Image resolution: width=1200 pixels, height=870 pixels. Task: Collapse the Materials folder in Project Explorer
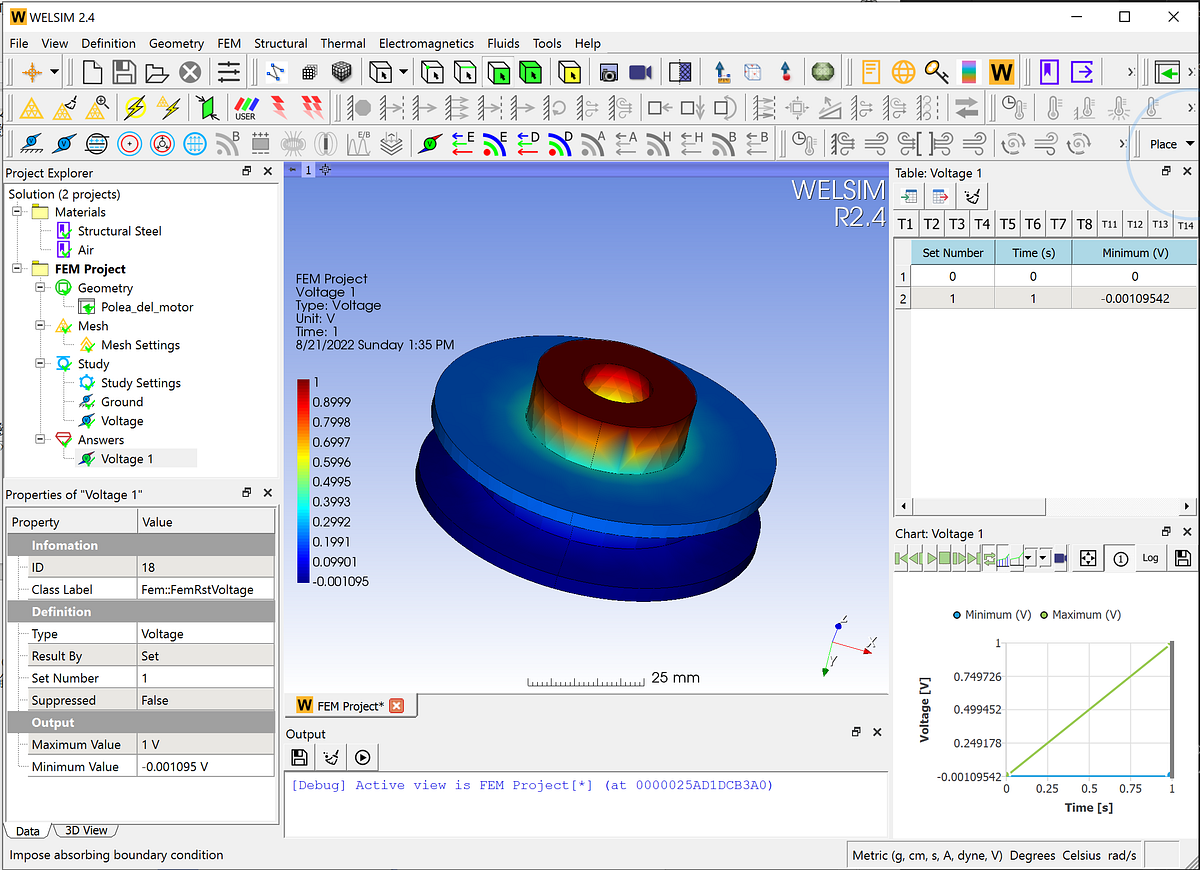pyautogui.click(x=18, y=212)
